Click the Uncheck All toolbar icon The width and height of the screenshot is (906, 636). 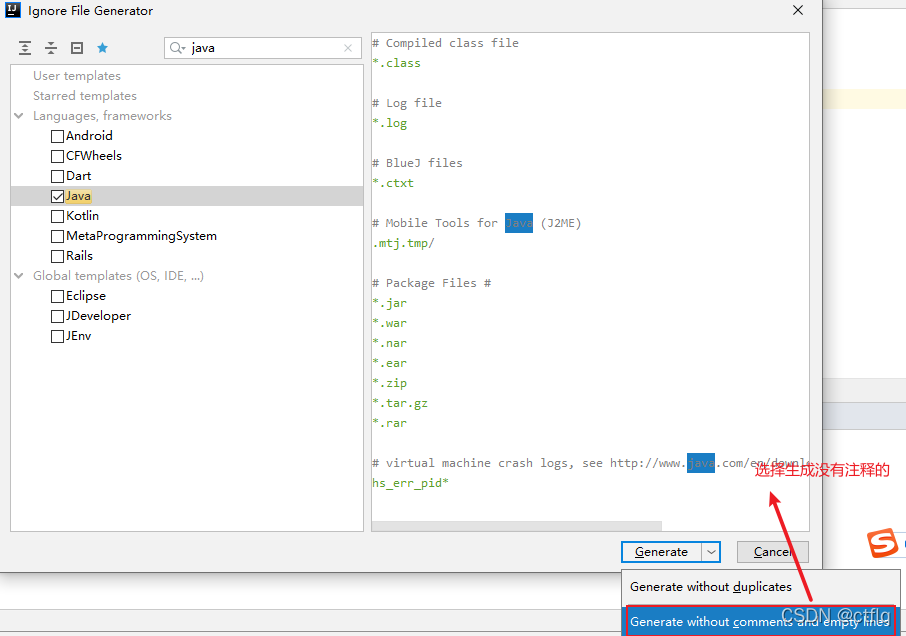[x=77, y=48]
